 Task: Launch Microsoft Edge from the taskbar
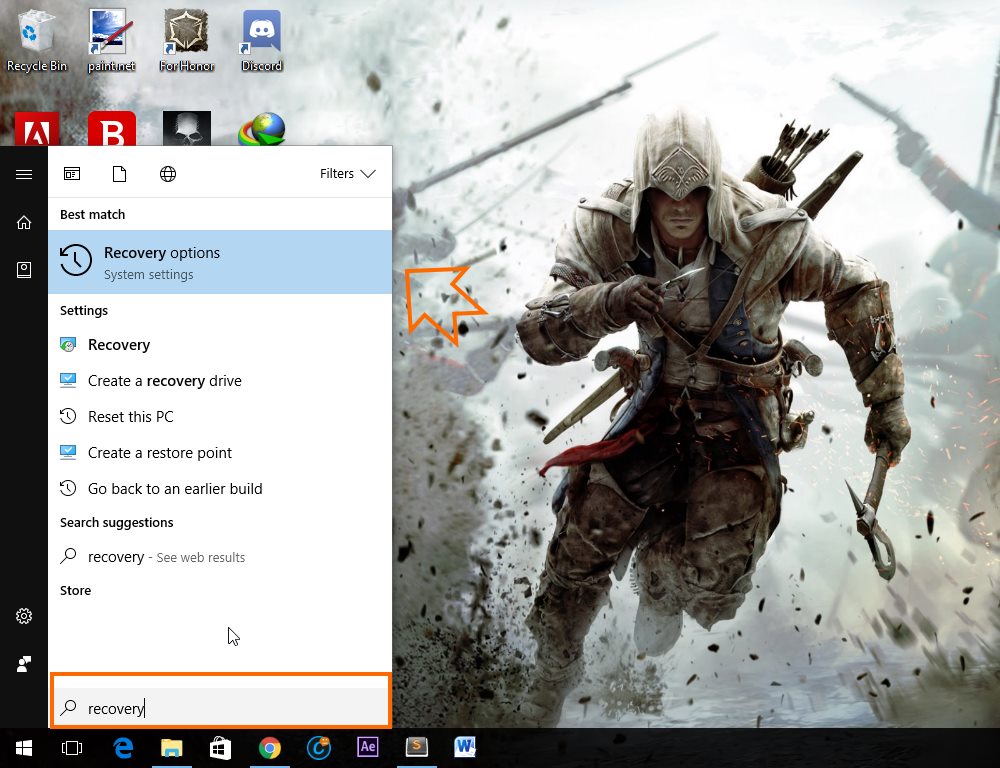(123, 748)
